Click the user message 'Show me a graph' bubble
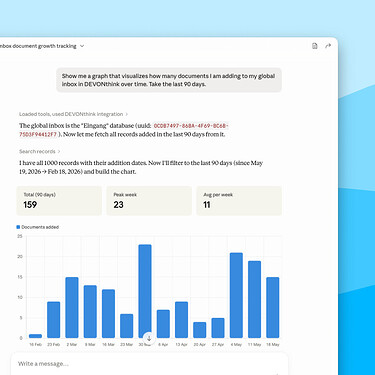This screenshot has height=375, width=375. tap(169, 80)
